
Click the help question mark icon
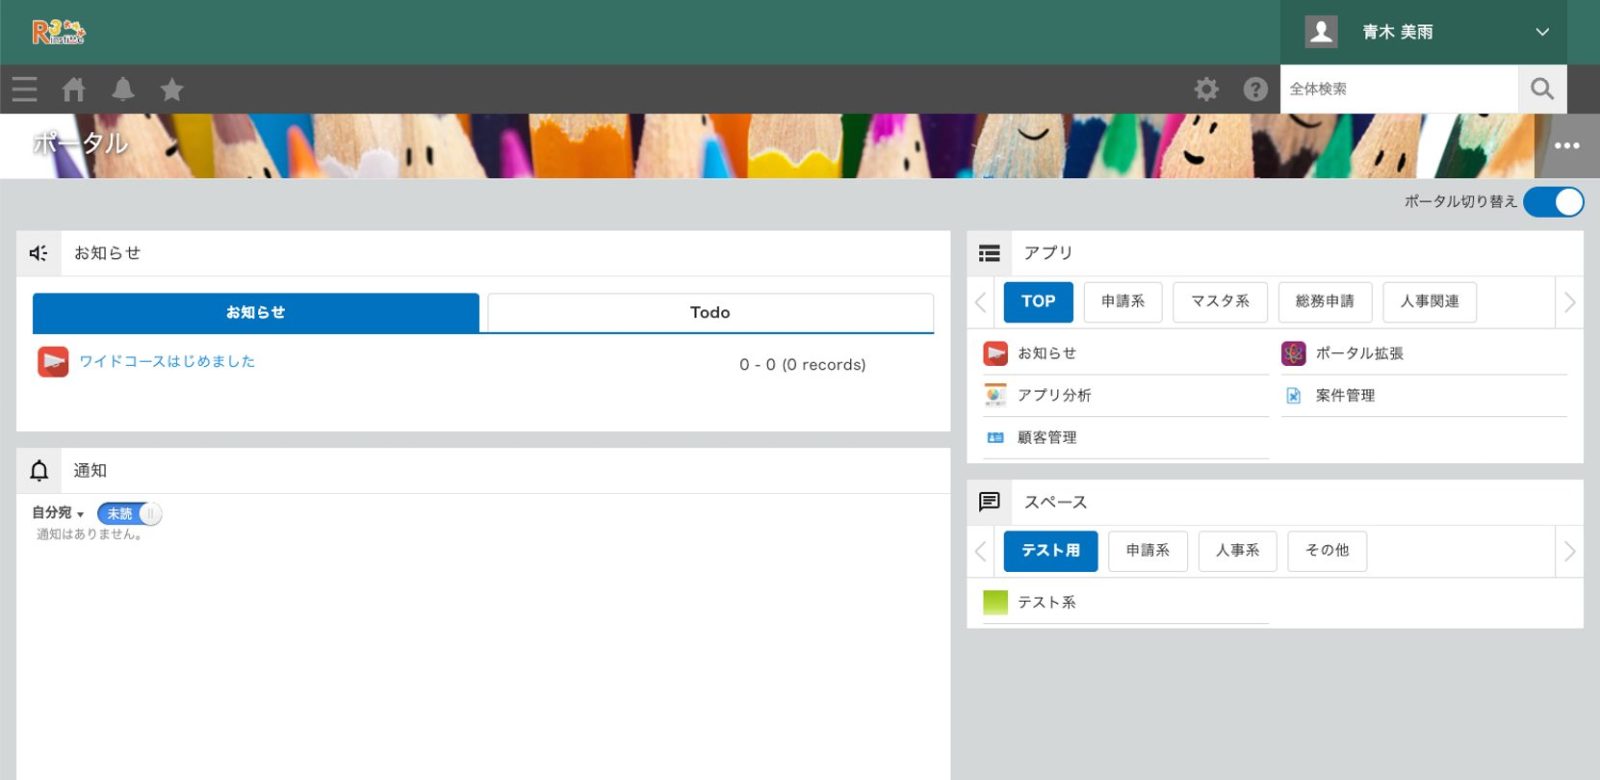point(1255,90)
